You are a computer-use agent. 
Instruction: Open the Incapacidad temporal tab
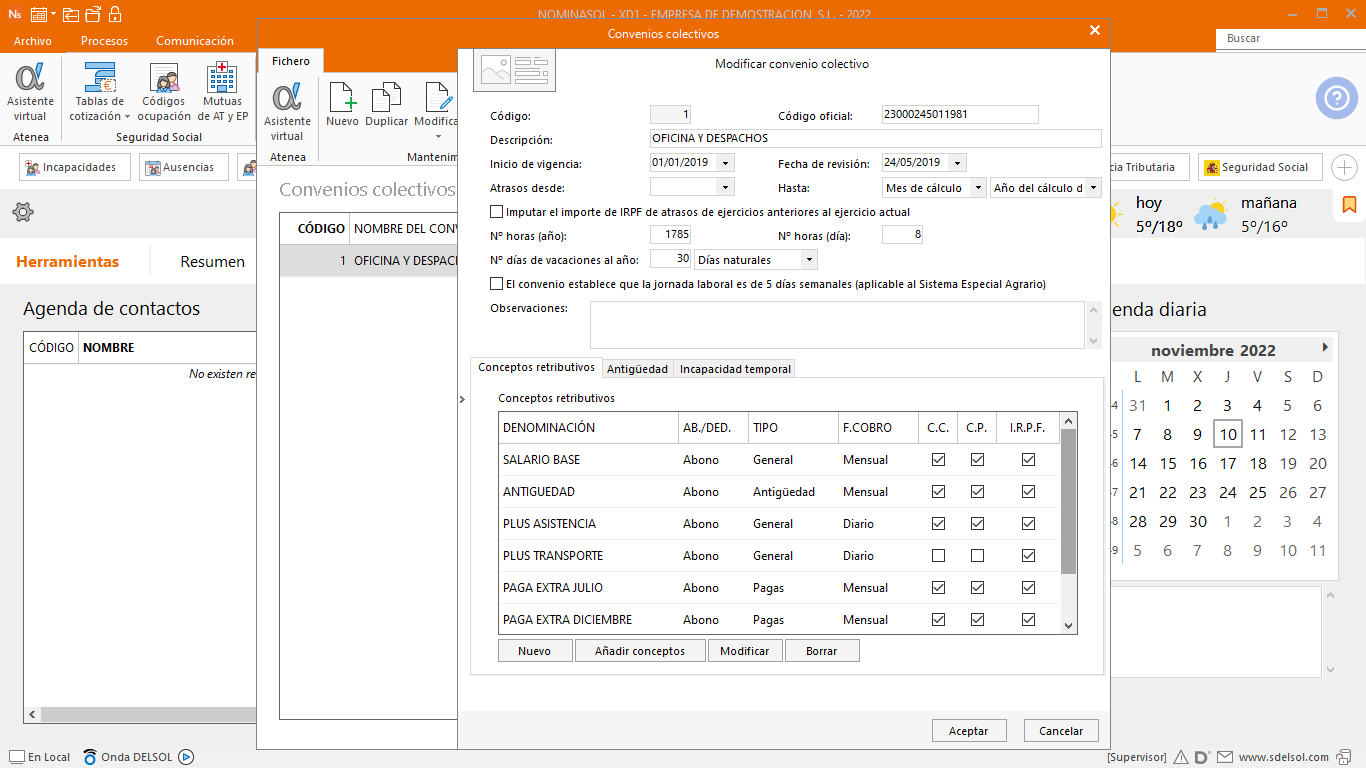[735, 369]
